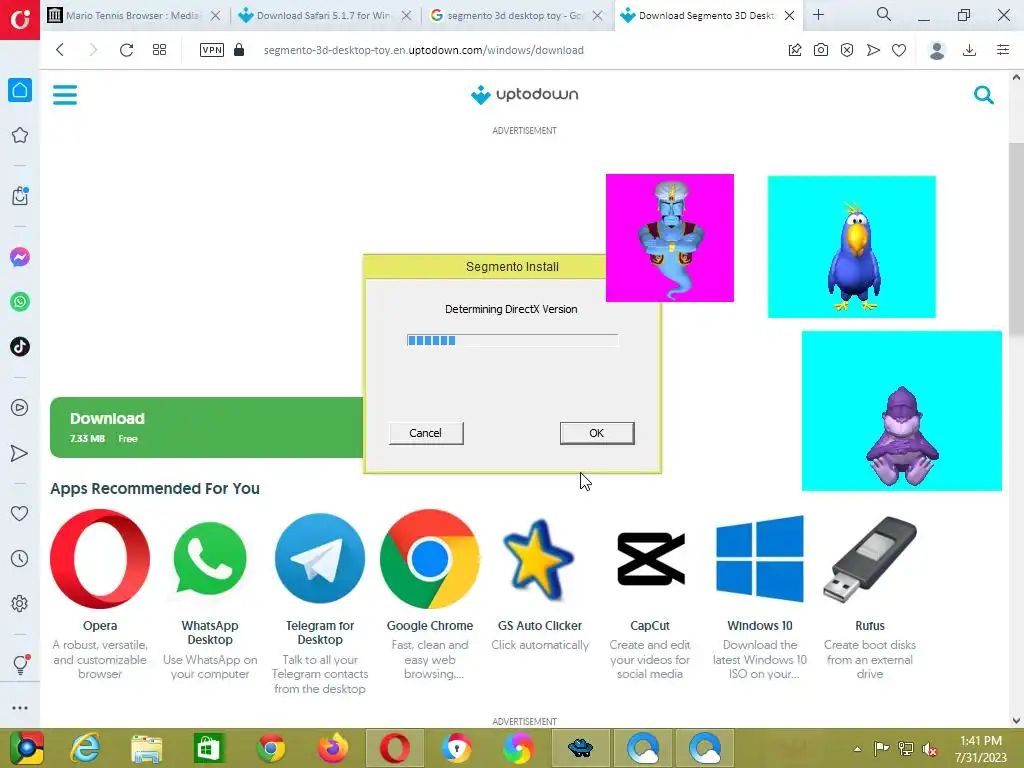
Task: Click OK in Segmento Install dialog
Action: point(597,433)
